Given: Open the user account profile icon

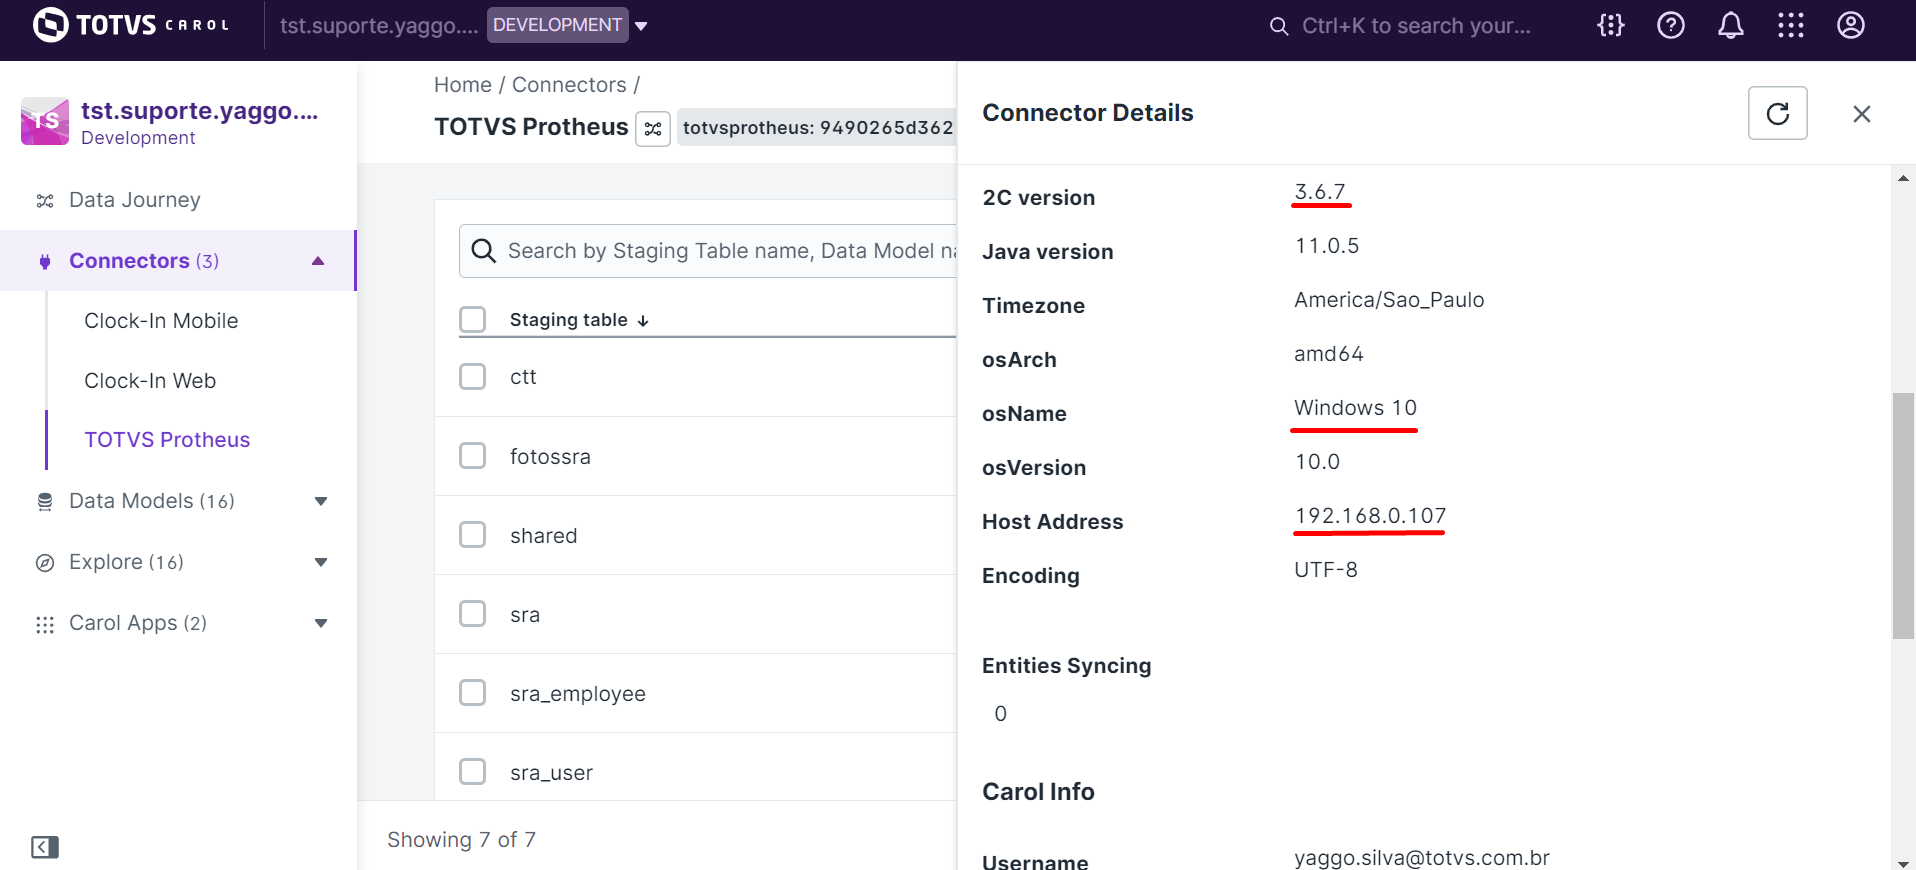Looking at the screenshot, I should (x=1850, y=26).
